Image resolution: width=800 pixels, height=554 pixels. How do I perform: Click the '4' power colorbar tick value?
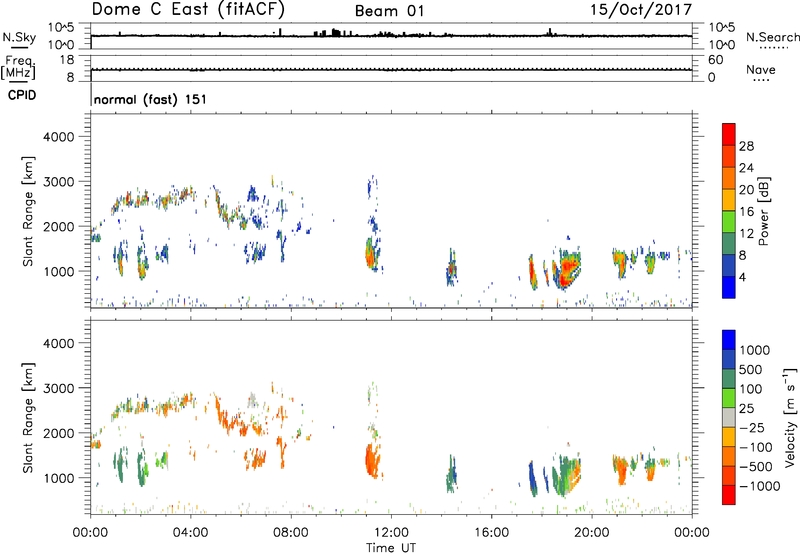pos(742,277)
